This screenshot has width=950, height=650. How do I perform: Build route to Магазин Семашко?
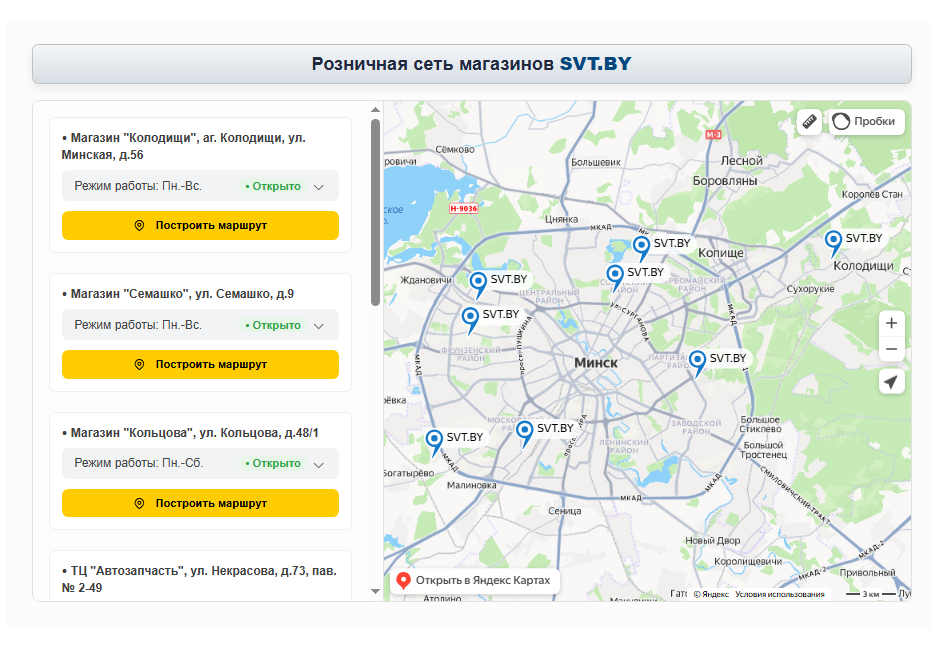click(x=201, y=365)
